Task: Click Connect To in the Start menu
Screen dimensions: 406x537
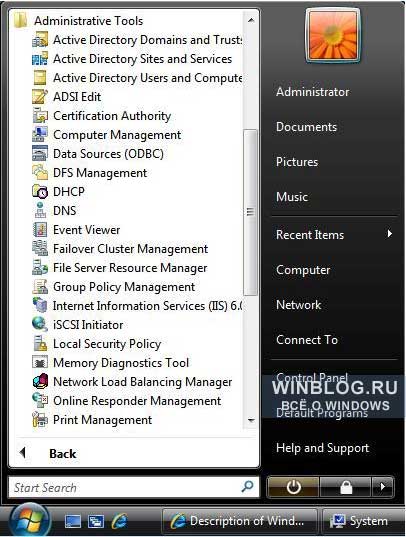Action: [307, 340]
